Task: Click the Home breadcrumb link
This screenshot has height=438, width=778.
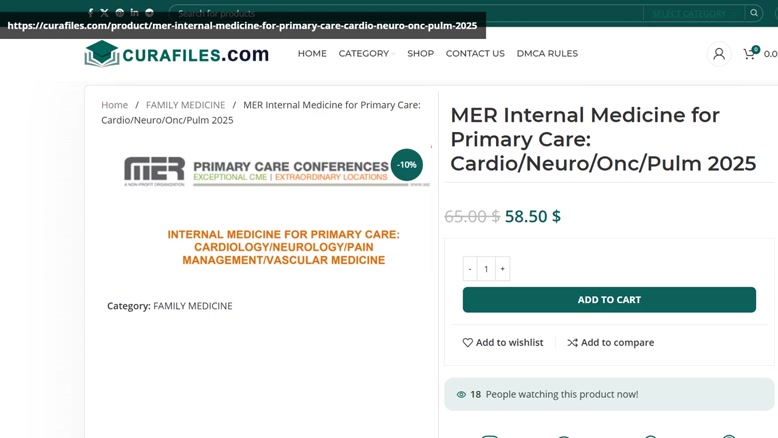Action: pos(115,105)
